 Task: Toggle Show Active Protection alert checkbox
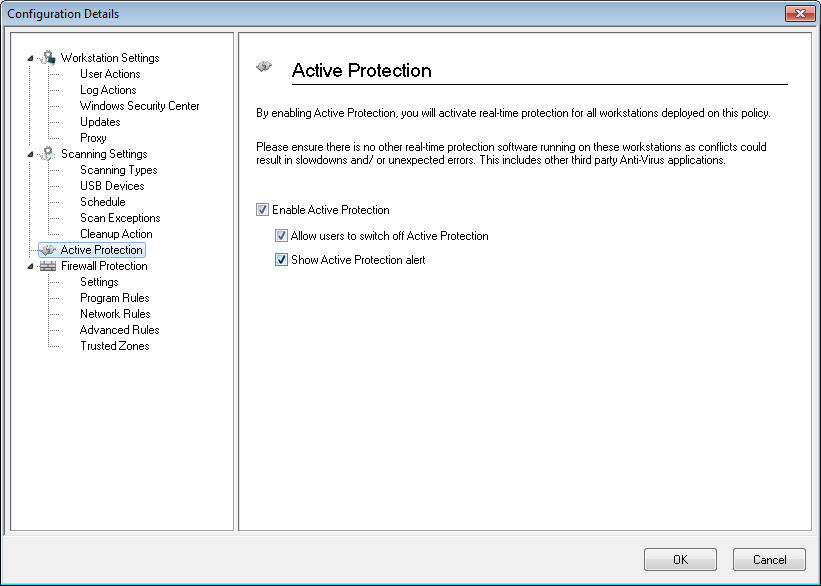(x=281, y=260)
